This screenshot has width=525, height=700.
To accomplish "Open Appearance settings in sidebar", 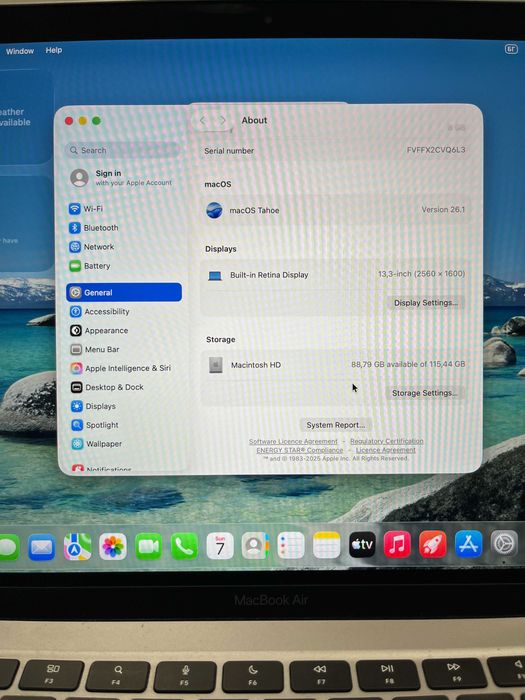I will 99,331.
